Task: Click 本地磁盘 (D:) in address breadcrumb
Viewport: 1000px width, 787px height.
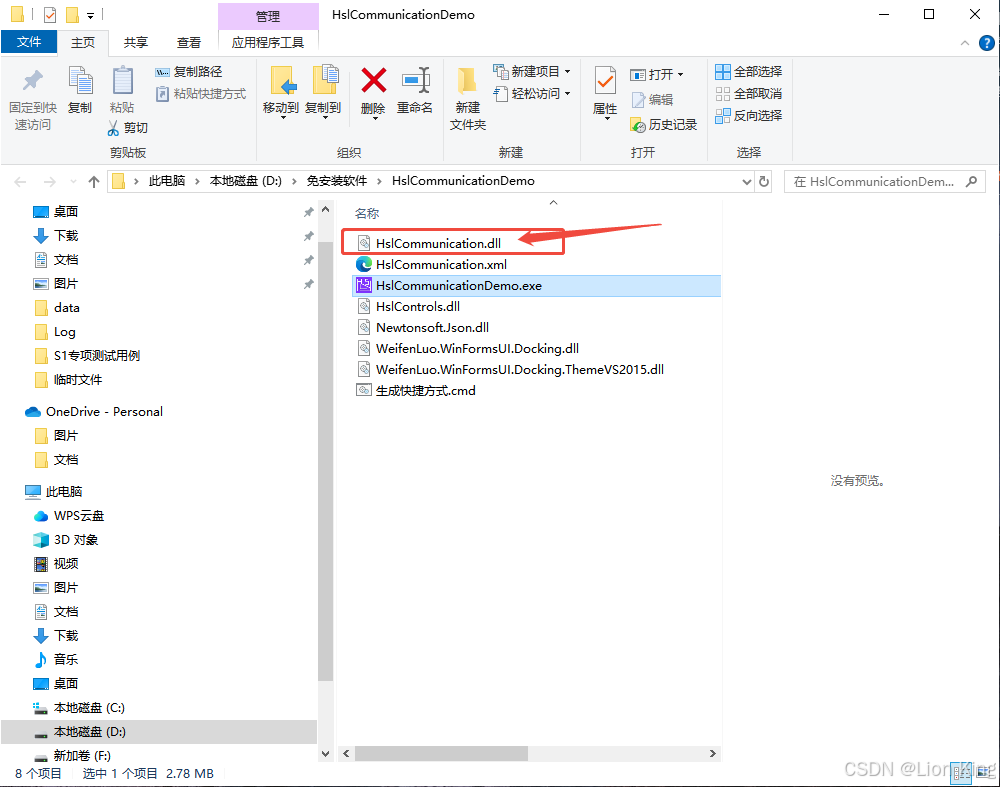Action: (x=246, y=181)
